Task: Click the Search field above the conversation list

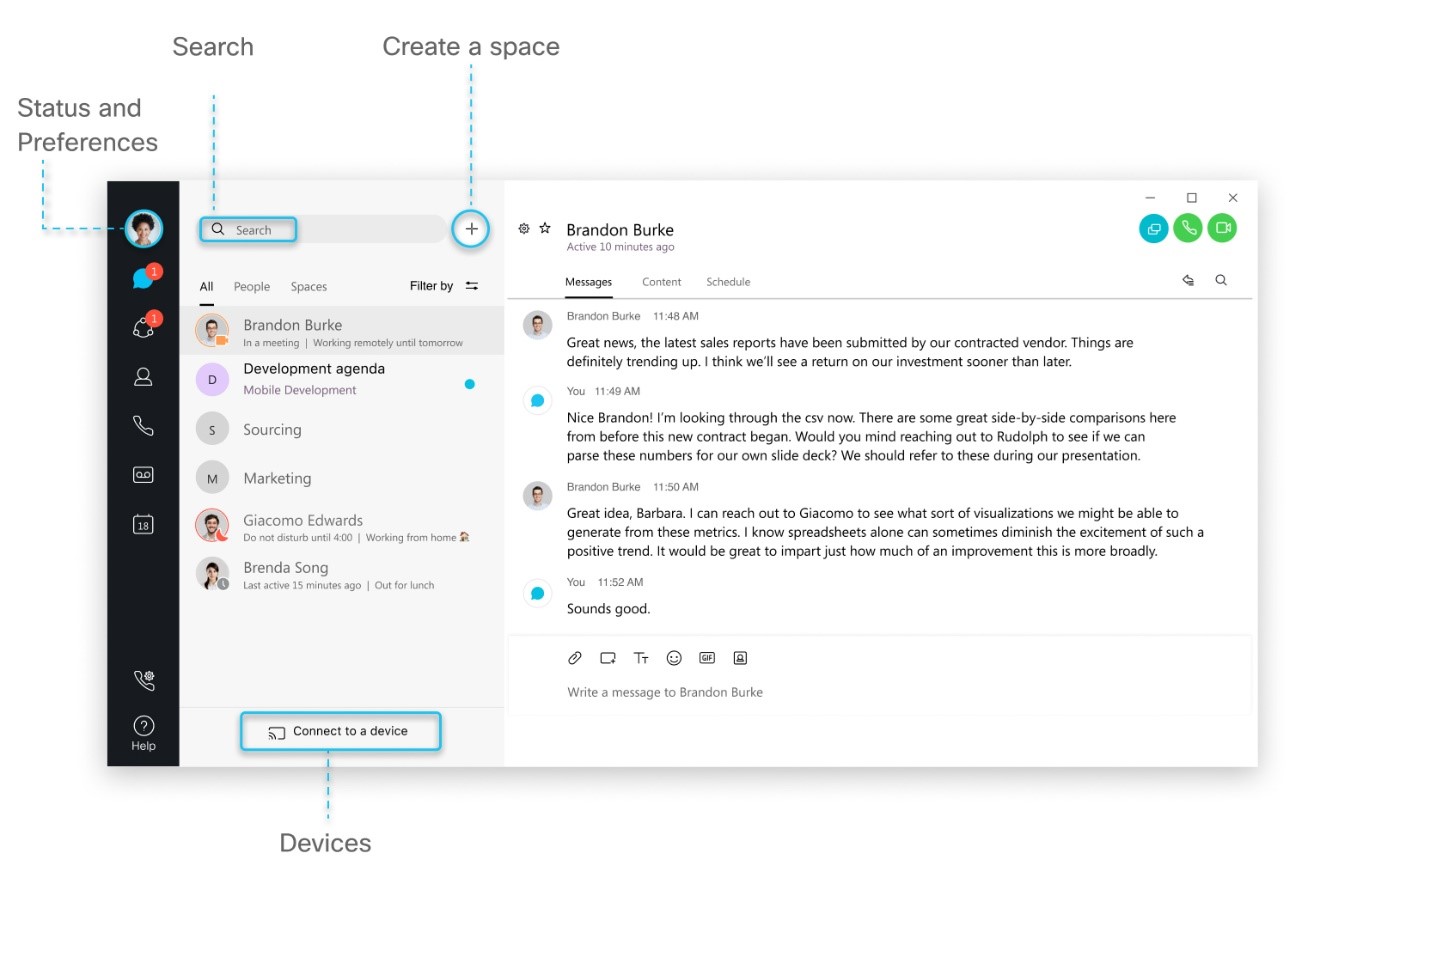Action: coord(248,229)
